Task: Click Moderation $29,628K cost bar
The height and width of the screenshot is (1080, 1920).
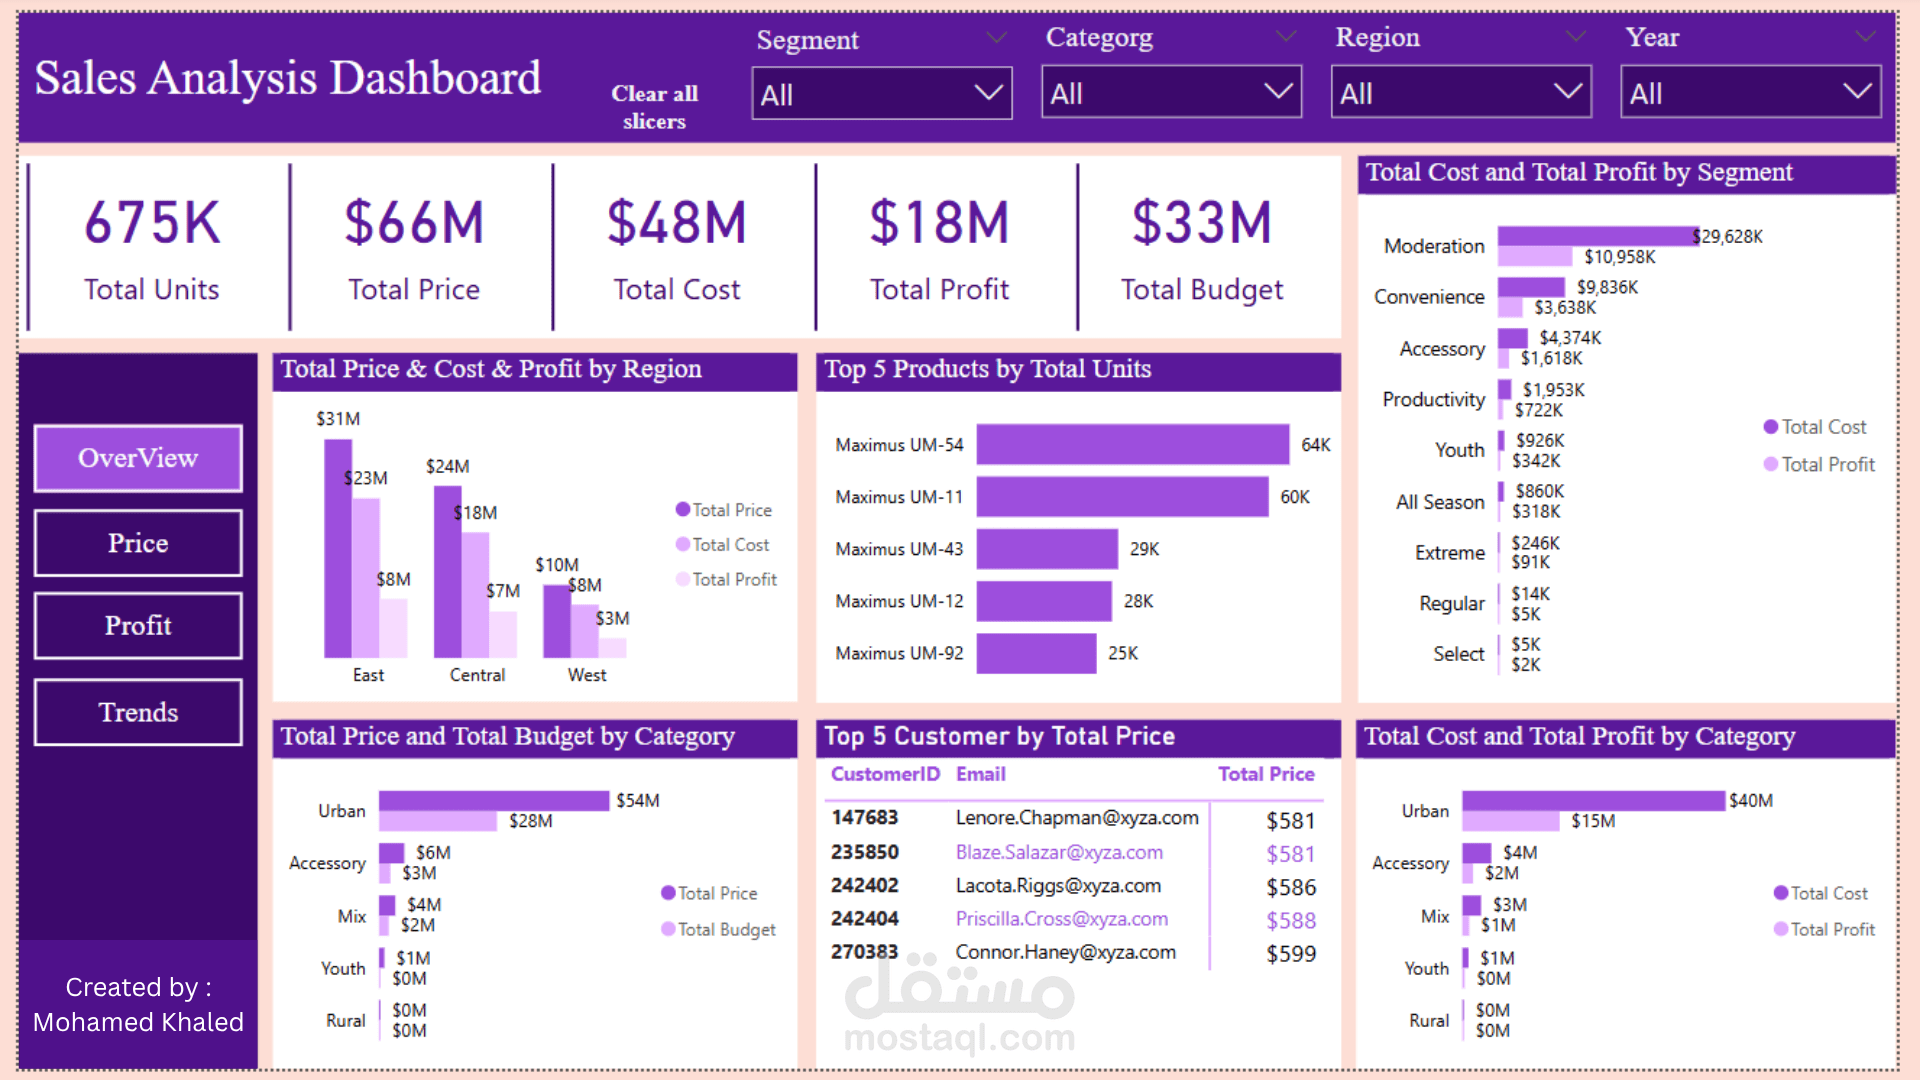Action: pyautogui.click(x=1598, y=236)
